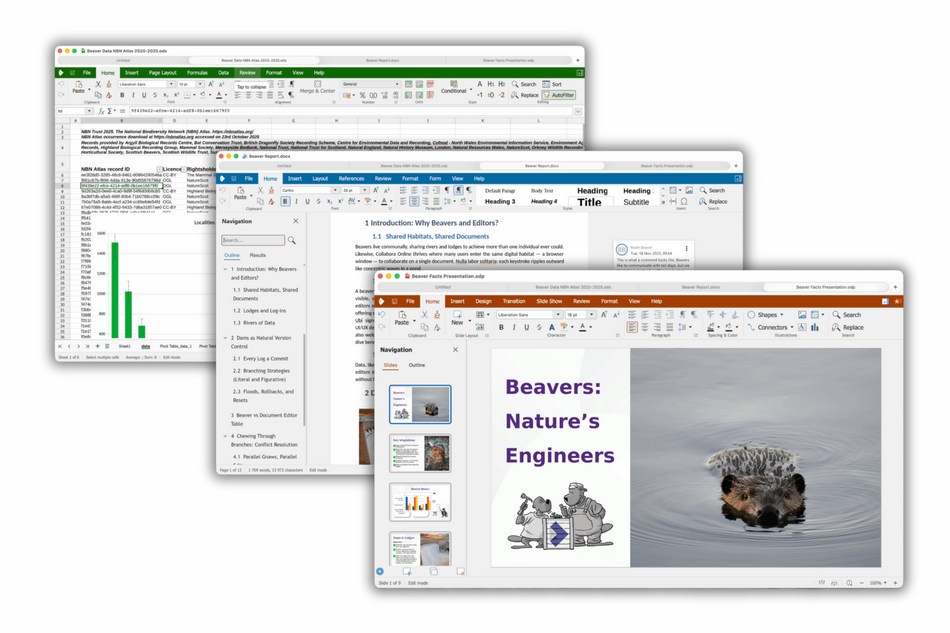
Task: Click the font color swatch in the presentation toolbar
Action: [582, 327]
